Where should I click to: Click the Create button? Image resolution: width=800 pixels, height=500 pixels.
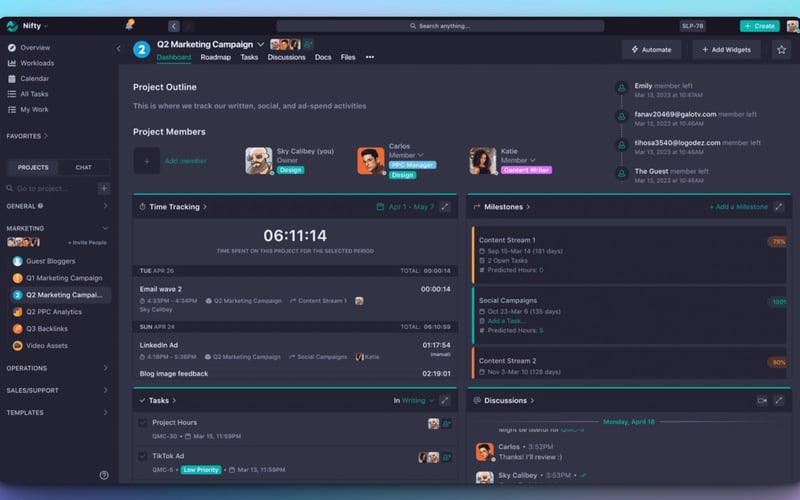759,26
